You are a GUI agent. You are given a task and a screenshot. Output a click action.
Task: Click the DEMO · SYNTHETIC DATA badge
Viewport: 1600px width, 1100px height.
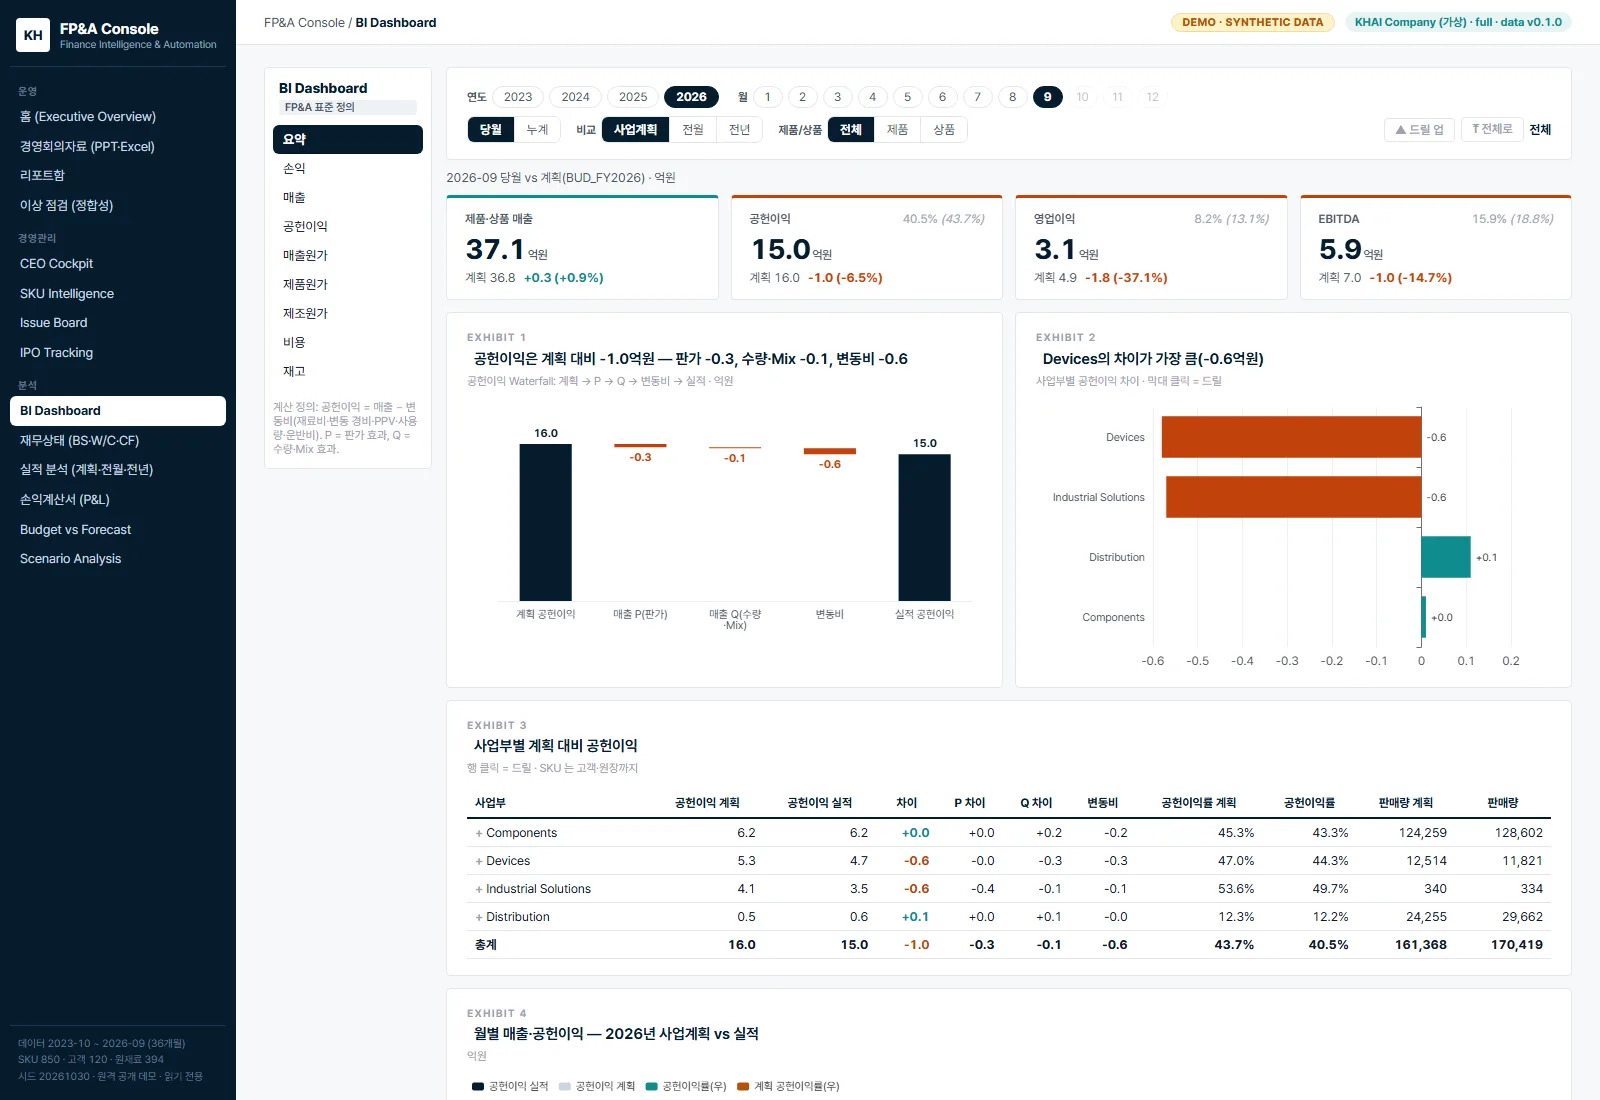(1253, 22)
